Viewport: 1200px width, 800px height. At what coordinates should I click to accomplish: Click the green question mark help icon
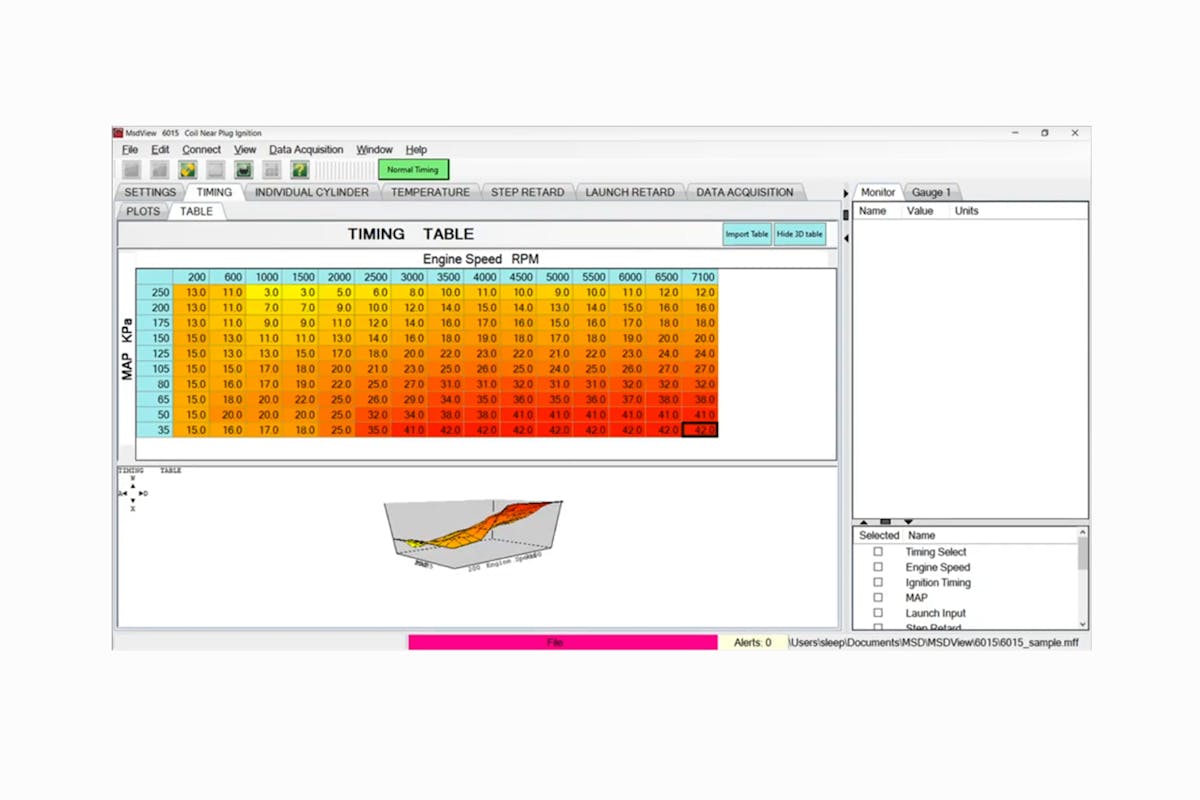pyautogui.click(x=299, y=170)
